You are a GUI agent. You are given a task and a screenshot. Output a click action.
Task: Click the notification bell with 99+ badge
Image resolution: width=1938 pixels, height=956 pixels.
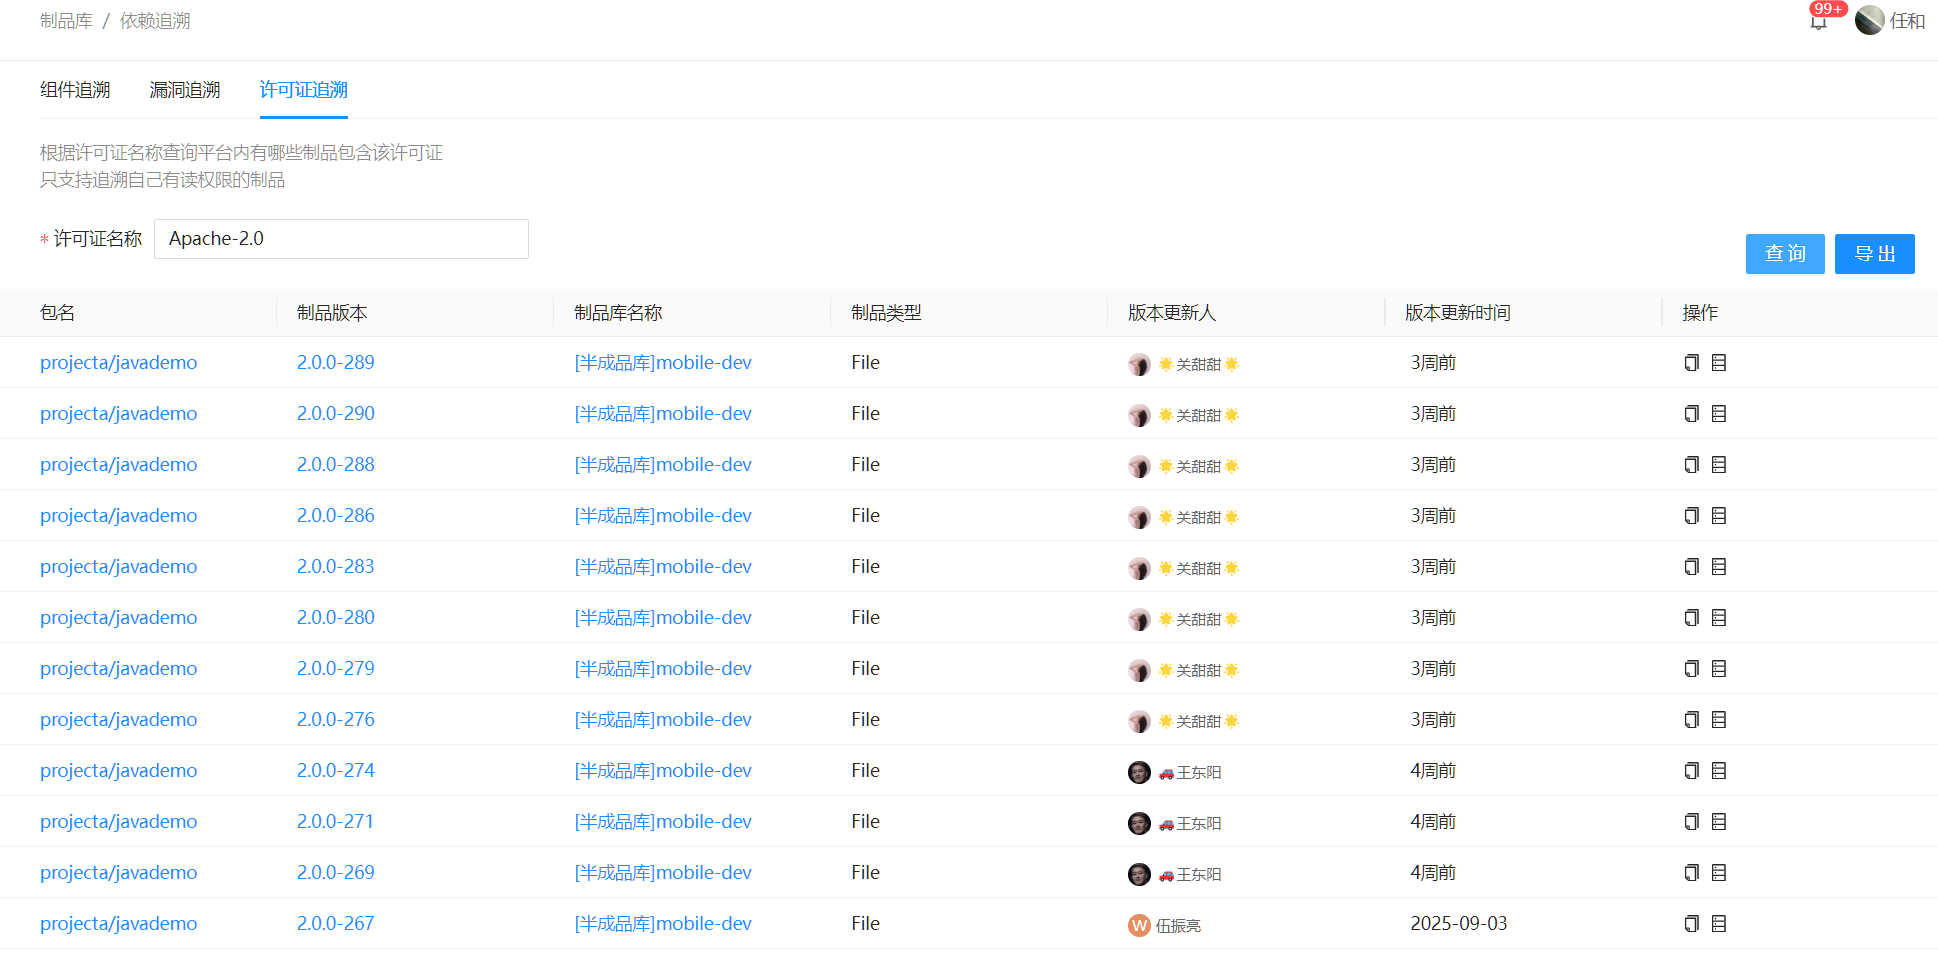[x=1818, y=21]
